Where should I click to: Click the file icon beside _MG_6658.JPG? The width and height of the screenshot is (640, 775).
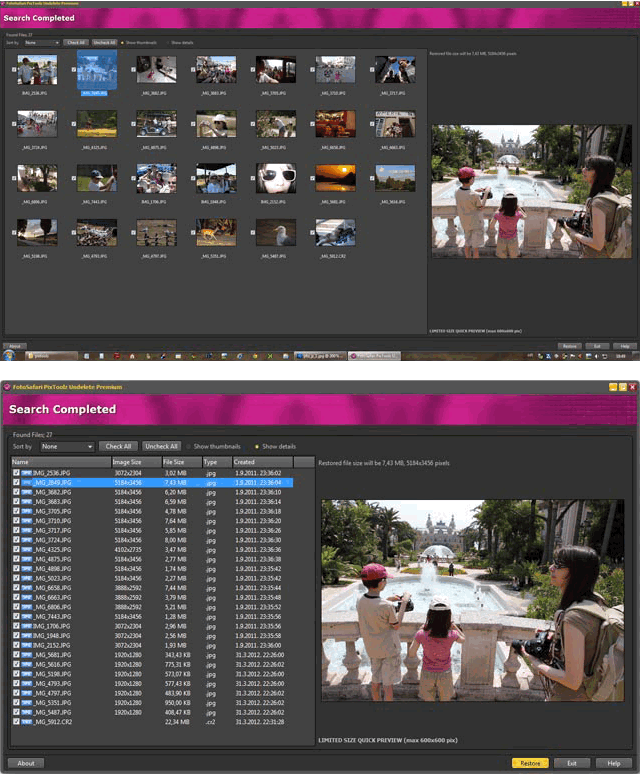(x=26, y=588)
